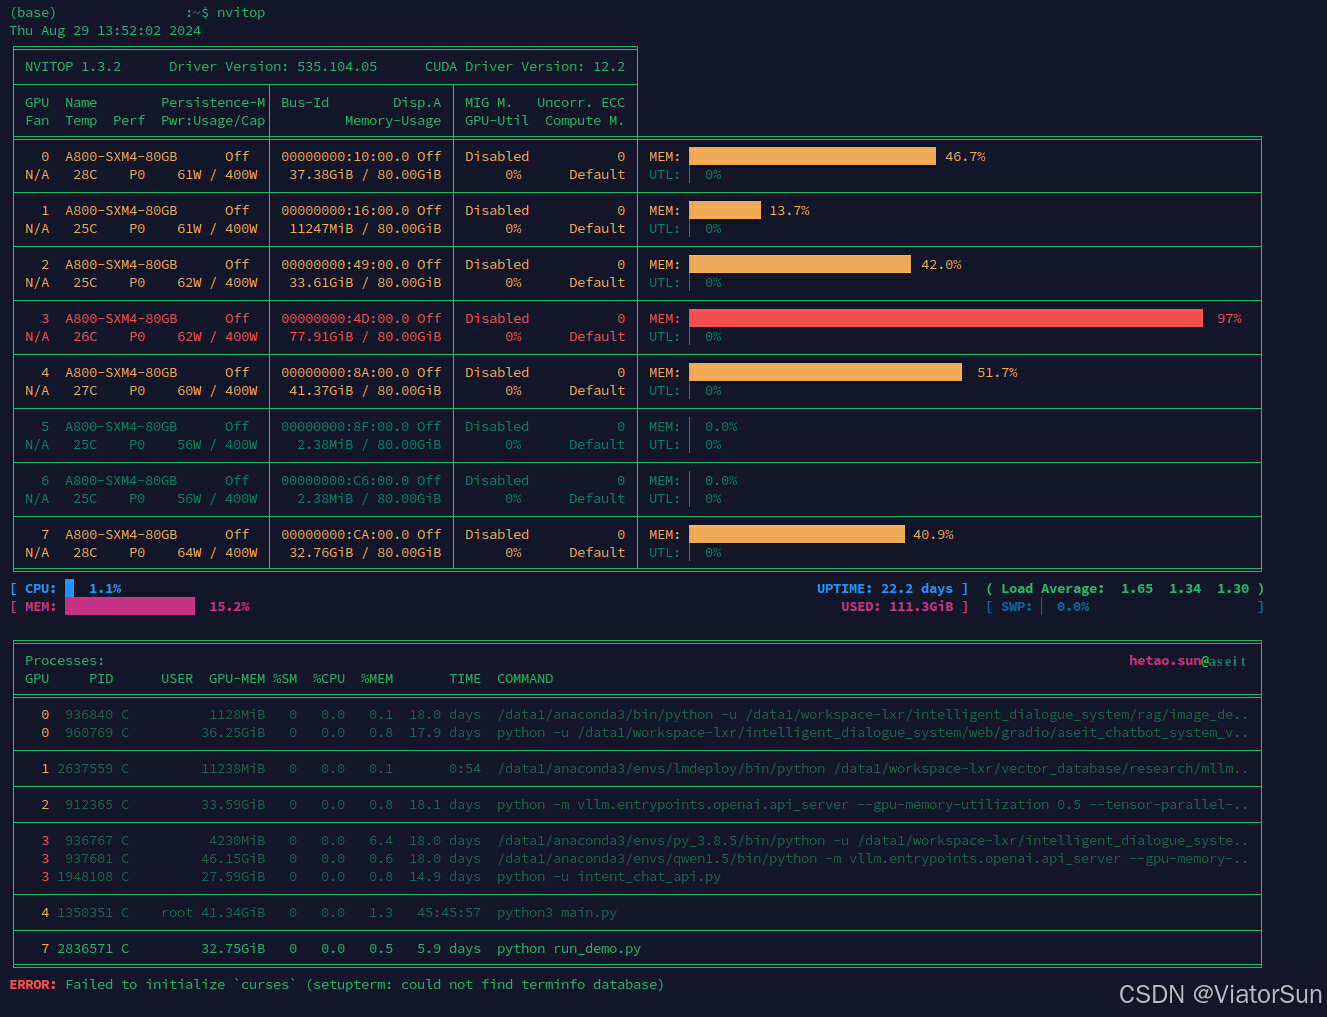Click the 'Processes:' heading
Screen dimensions: 1327x1017
[x=65, y=661]
